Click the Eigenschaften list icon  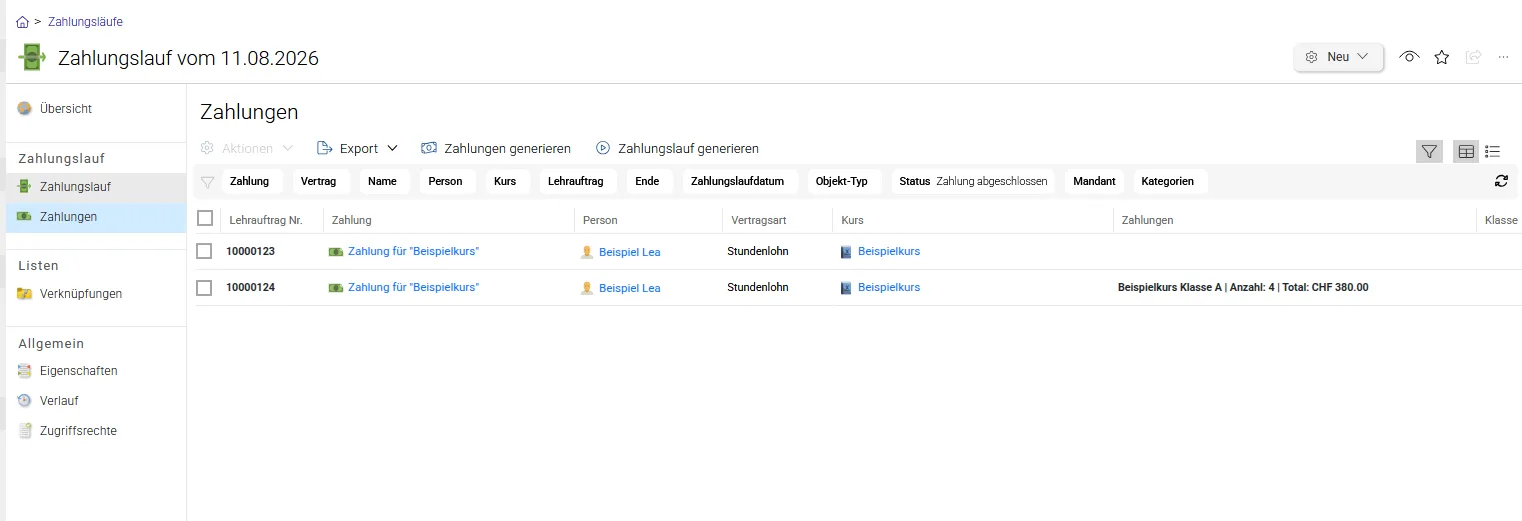(x=24, y=371)
